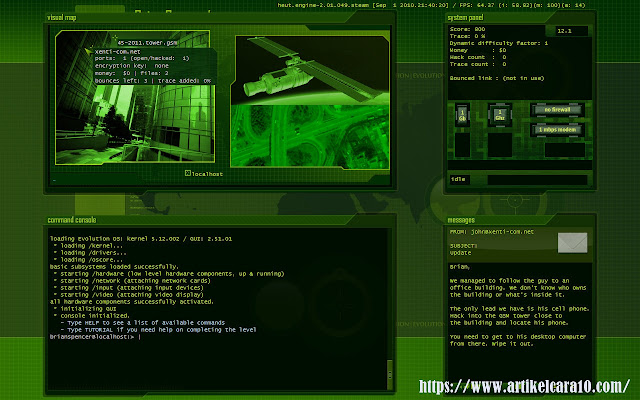640x400 pixels.
Task: Select the 45-2011.tower.gsm server node marker
Action: pyautogui.click(x=115, y=38)
